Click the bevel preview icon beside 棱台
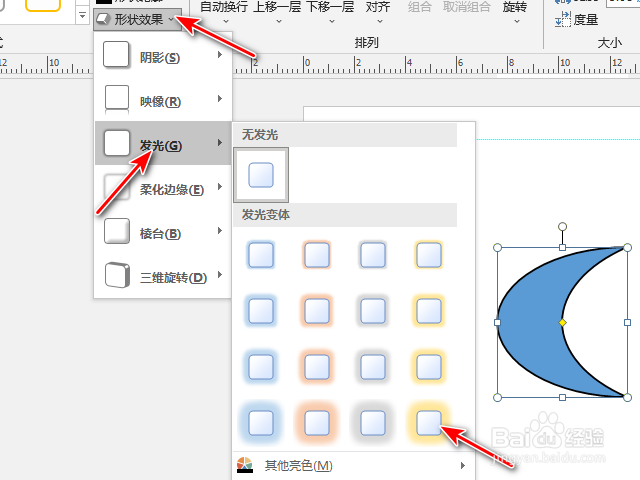Image resolution: width=640 pixels, height=480 pixels. point(117,231)
